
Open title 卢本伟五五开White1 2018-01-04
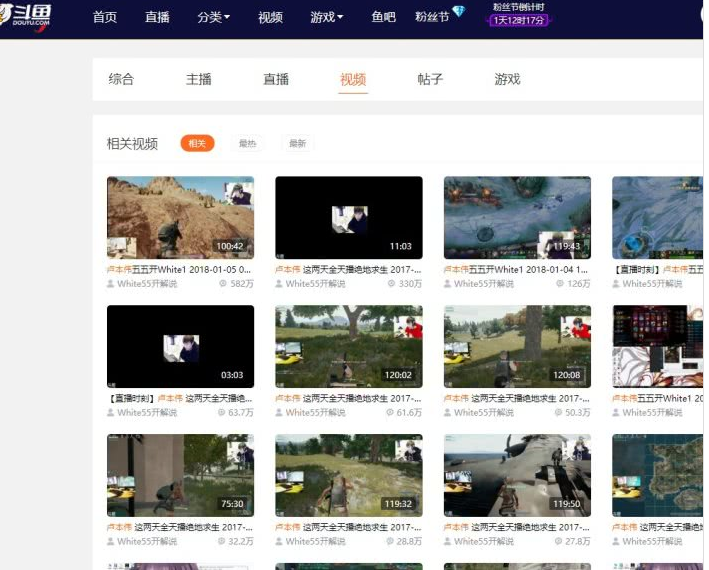coord(516,269)
